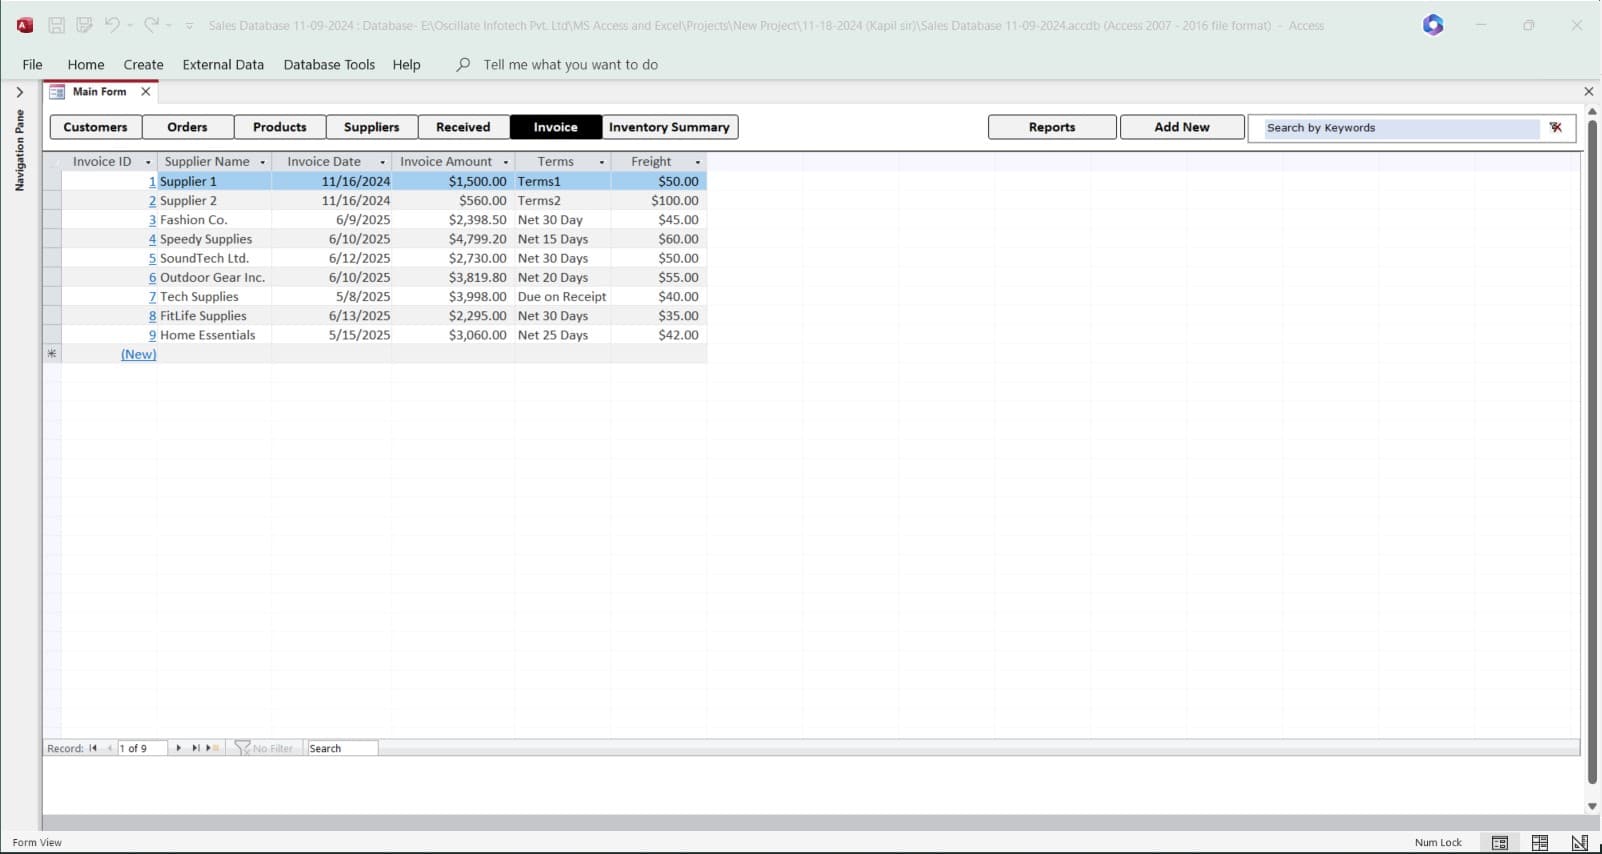The height and width of the screenshot is (854, 1602).
Task: Click the current record number box
Action: click(x=142, y=748)
